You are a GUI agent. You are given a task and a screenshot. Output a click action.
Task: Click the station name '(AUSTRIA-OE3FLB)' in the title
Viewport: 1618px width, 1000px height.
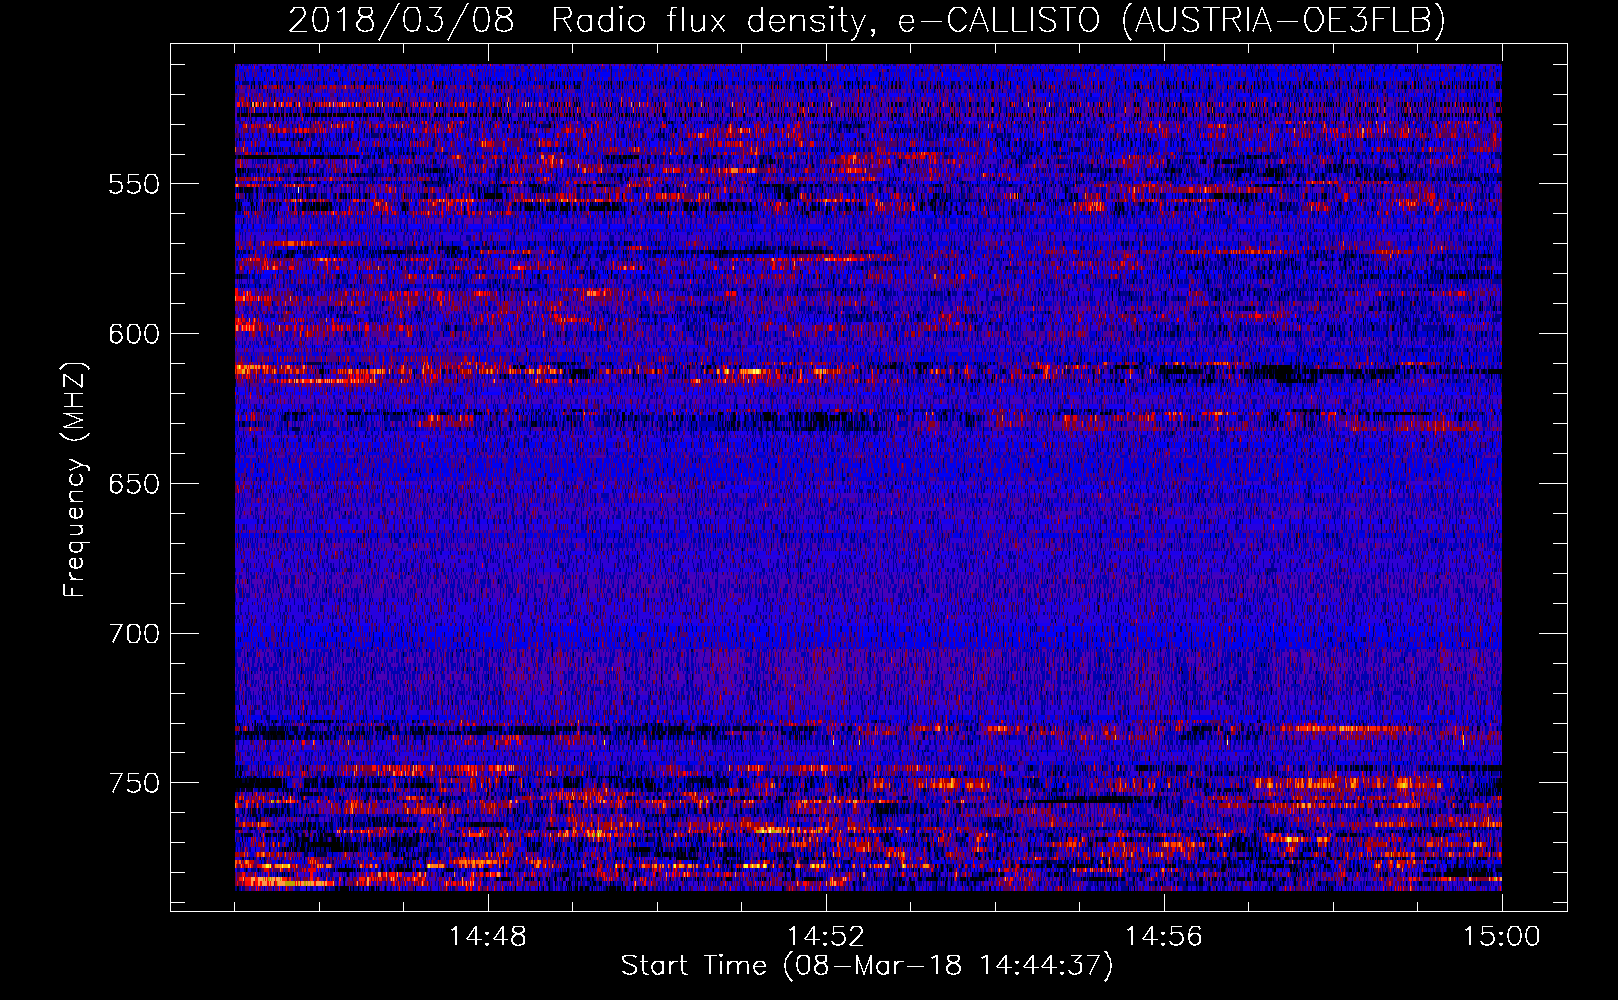[x=1284, y=20]
